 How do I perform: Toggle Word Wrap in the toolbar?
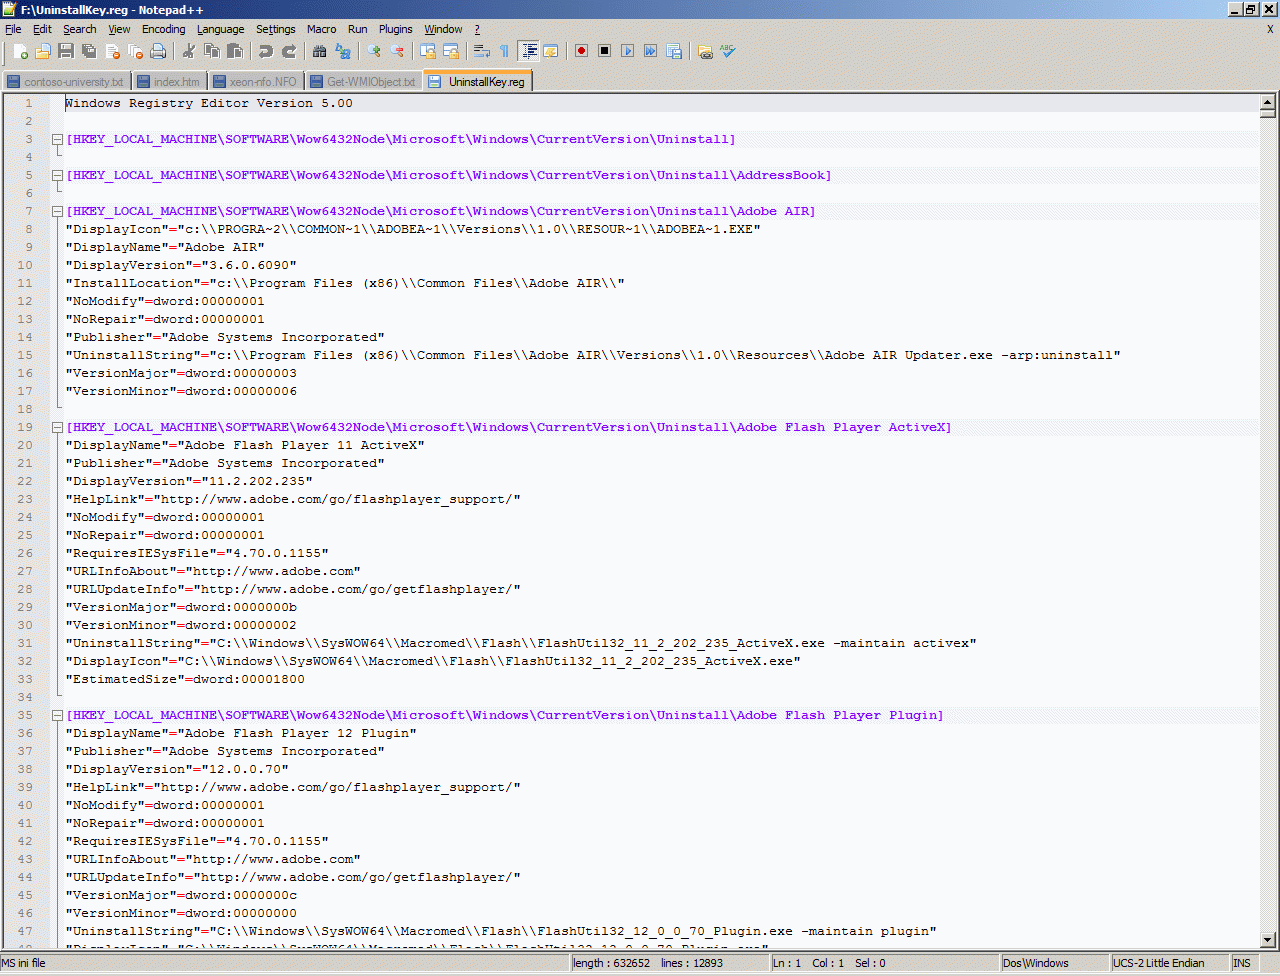[482, 51]
